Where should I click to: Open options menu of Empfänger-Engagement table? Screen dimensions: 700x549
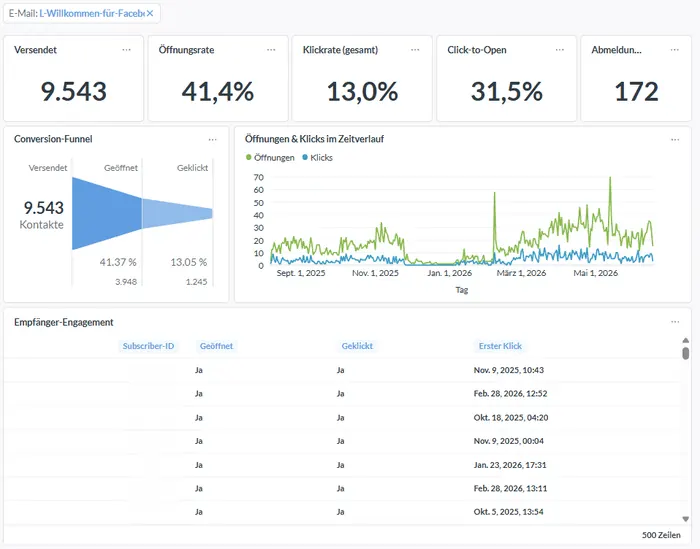[x=675, y=322]
